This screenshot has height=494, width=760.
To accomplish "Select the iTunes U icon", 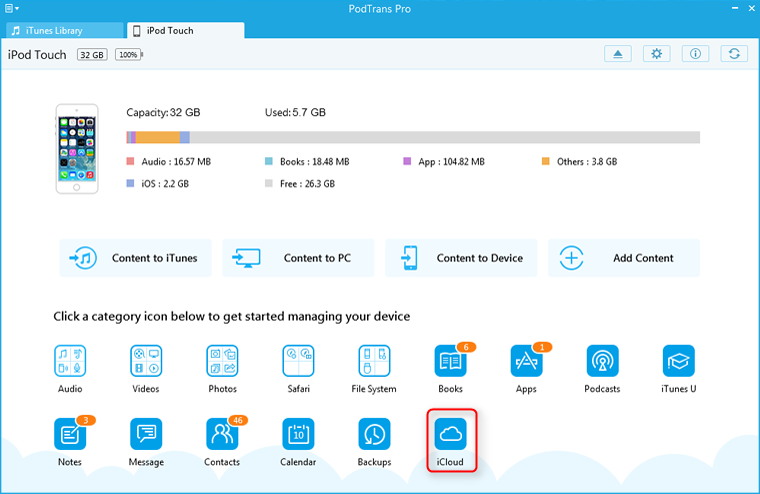I will (679, 361).
